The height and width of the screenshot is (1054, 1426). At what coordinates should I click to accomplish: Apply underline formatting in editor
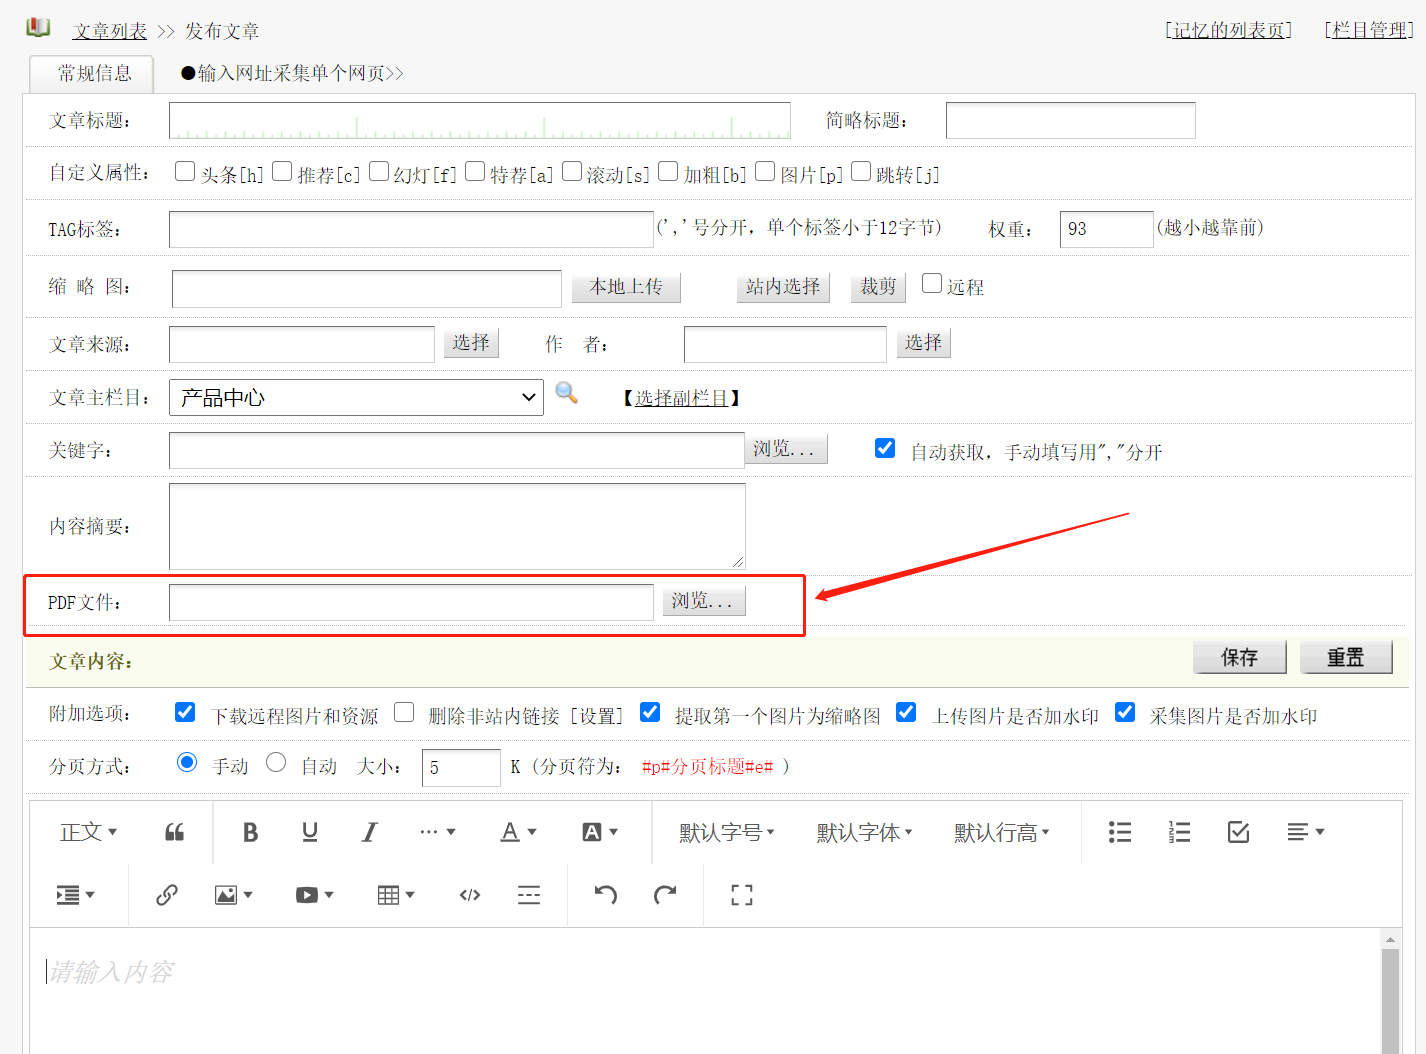pyautogui.click(x=310, y=832)
